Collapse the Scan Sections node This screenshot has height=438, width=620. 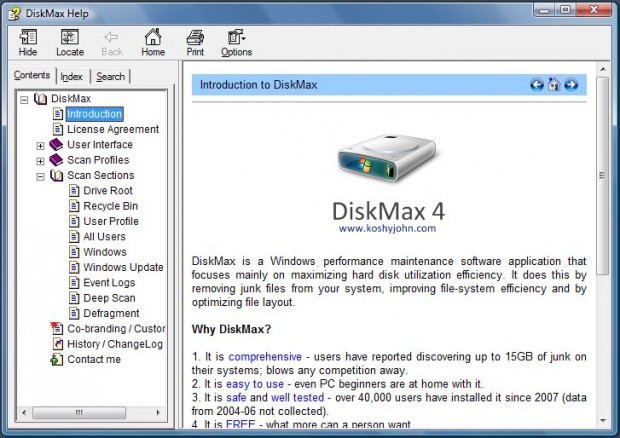click(40, 177)
